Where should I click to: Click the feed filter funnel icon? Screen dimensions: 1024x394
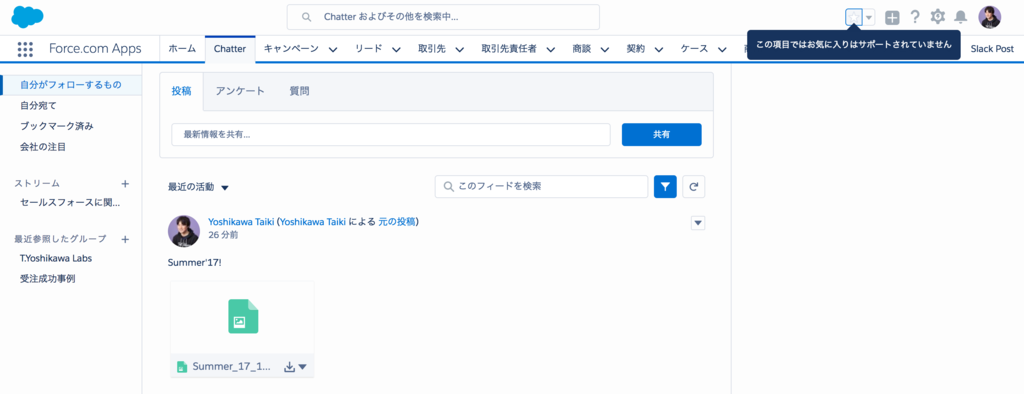665,187
